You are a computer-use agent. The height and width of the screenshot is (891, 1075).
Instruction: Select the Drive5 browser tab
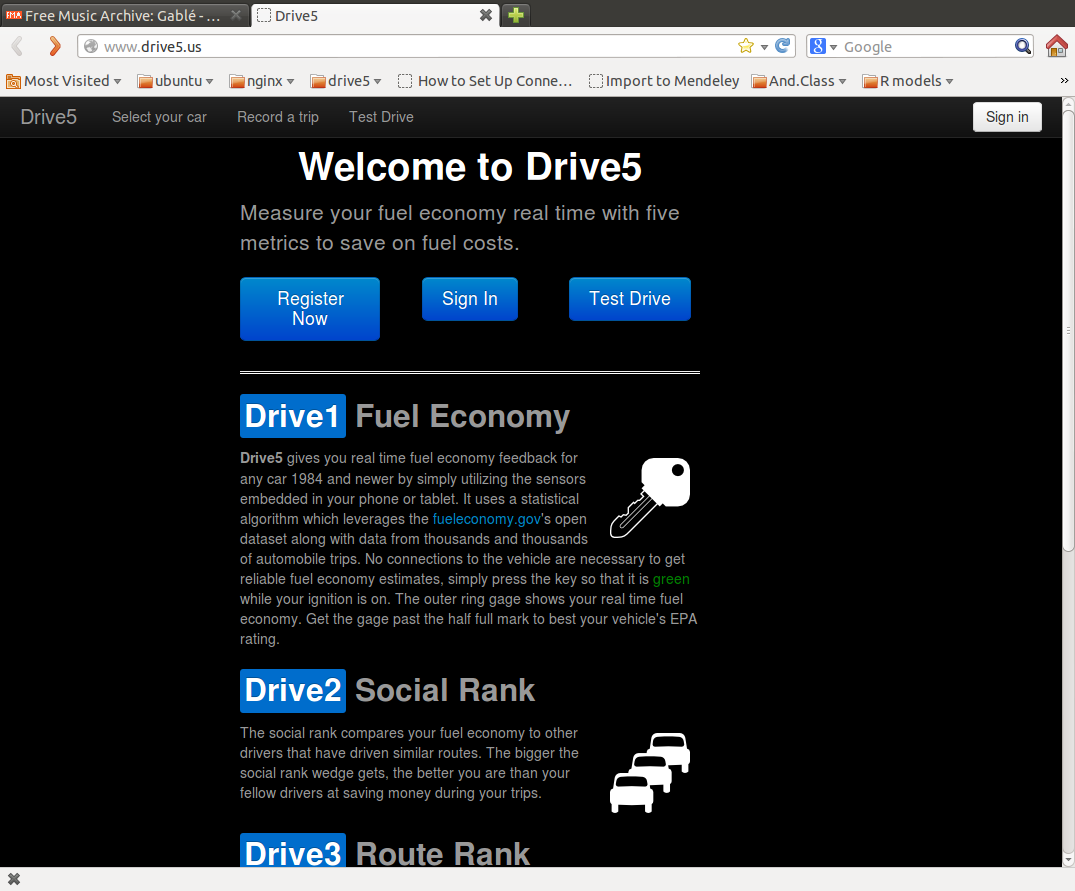point(374,15)
